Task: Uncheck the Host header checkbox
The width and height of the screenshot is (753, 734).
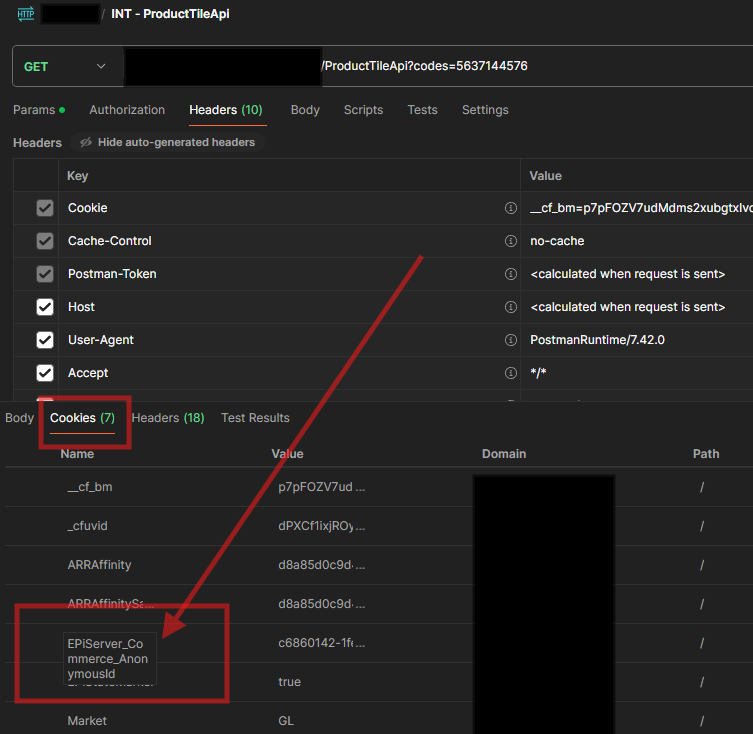Action: click(x=45, y=307)
